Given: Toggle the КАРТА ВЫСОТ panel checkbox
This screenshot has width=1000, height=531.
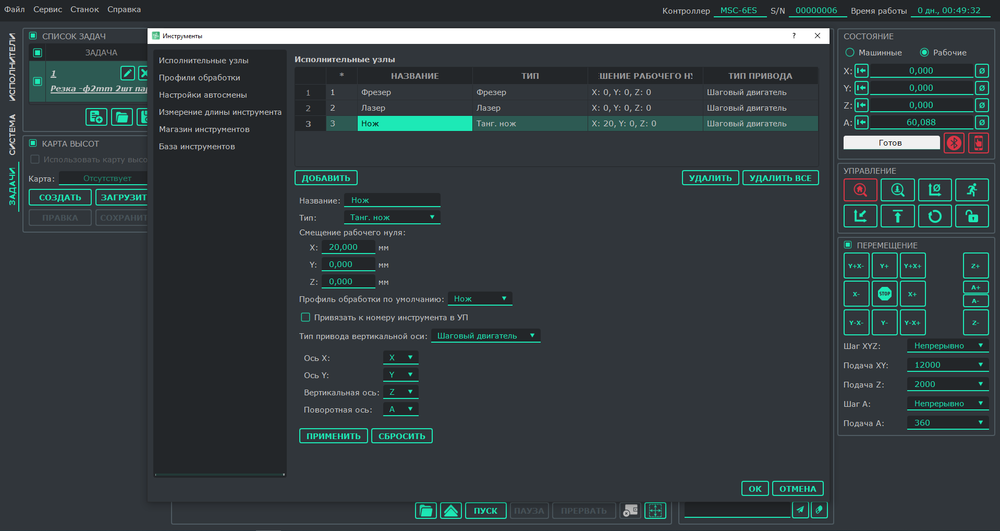Looking at the screenshot, I should coord(33,143).
